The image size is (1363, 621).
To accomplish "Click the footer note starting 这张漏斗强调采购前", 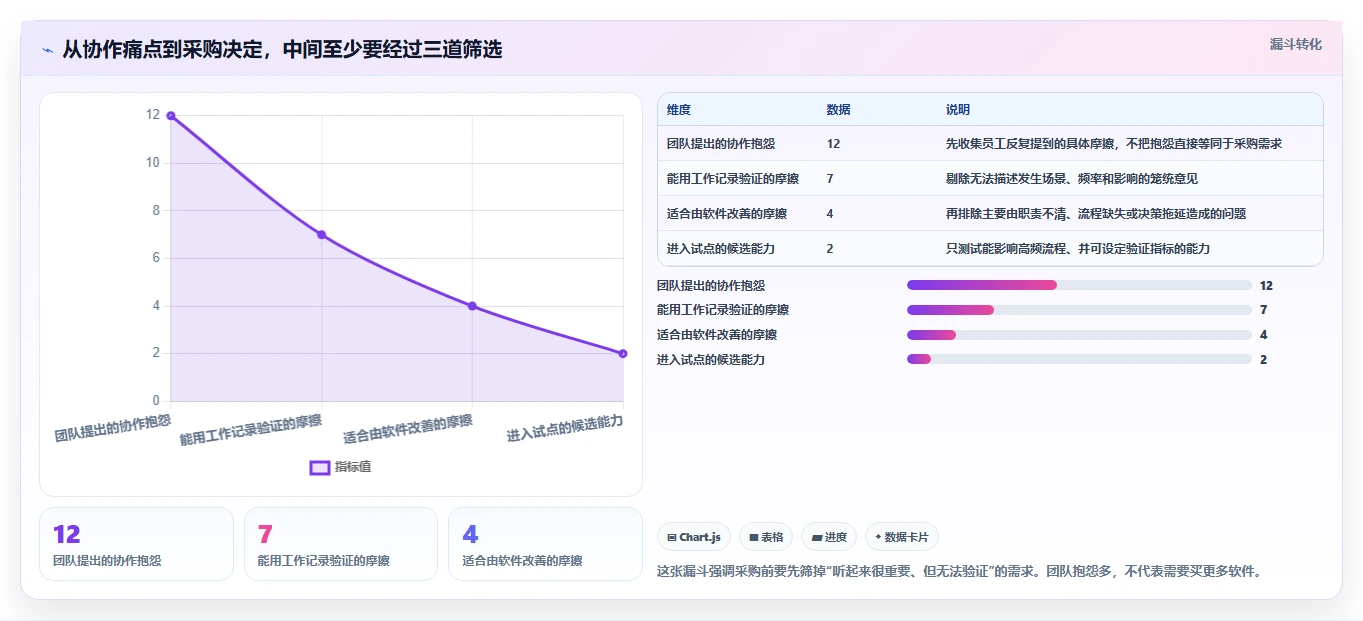I will tap(959, 572).
